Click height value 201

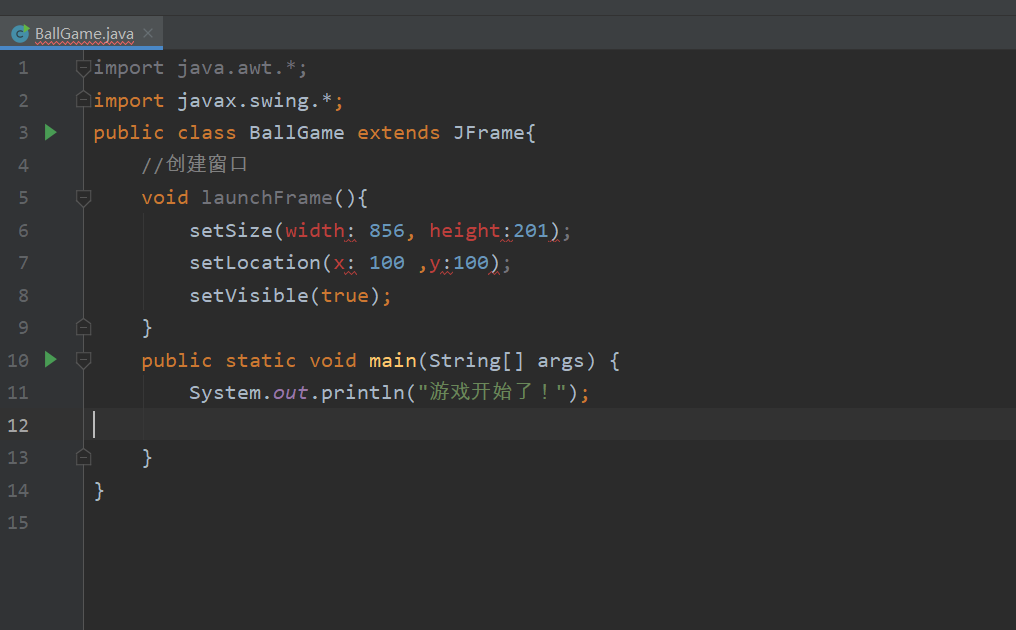[531, 231]
